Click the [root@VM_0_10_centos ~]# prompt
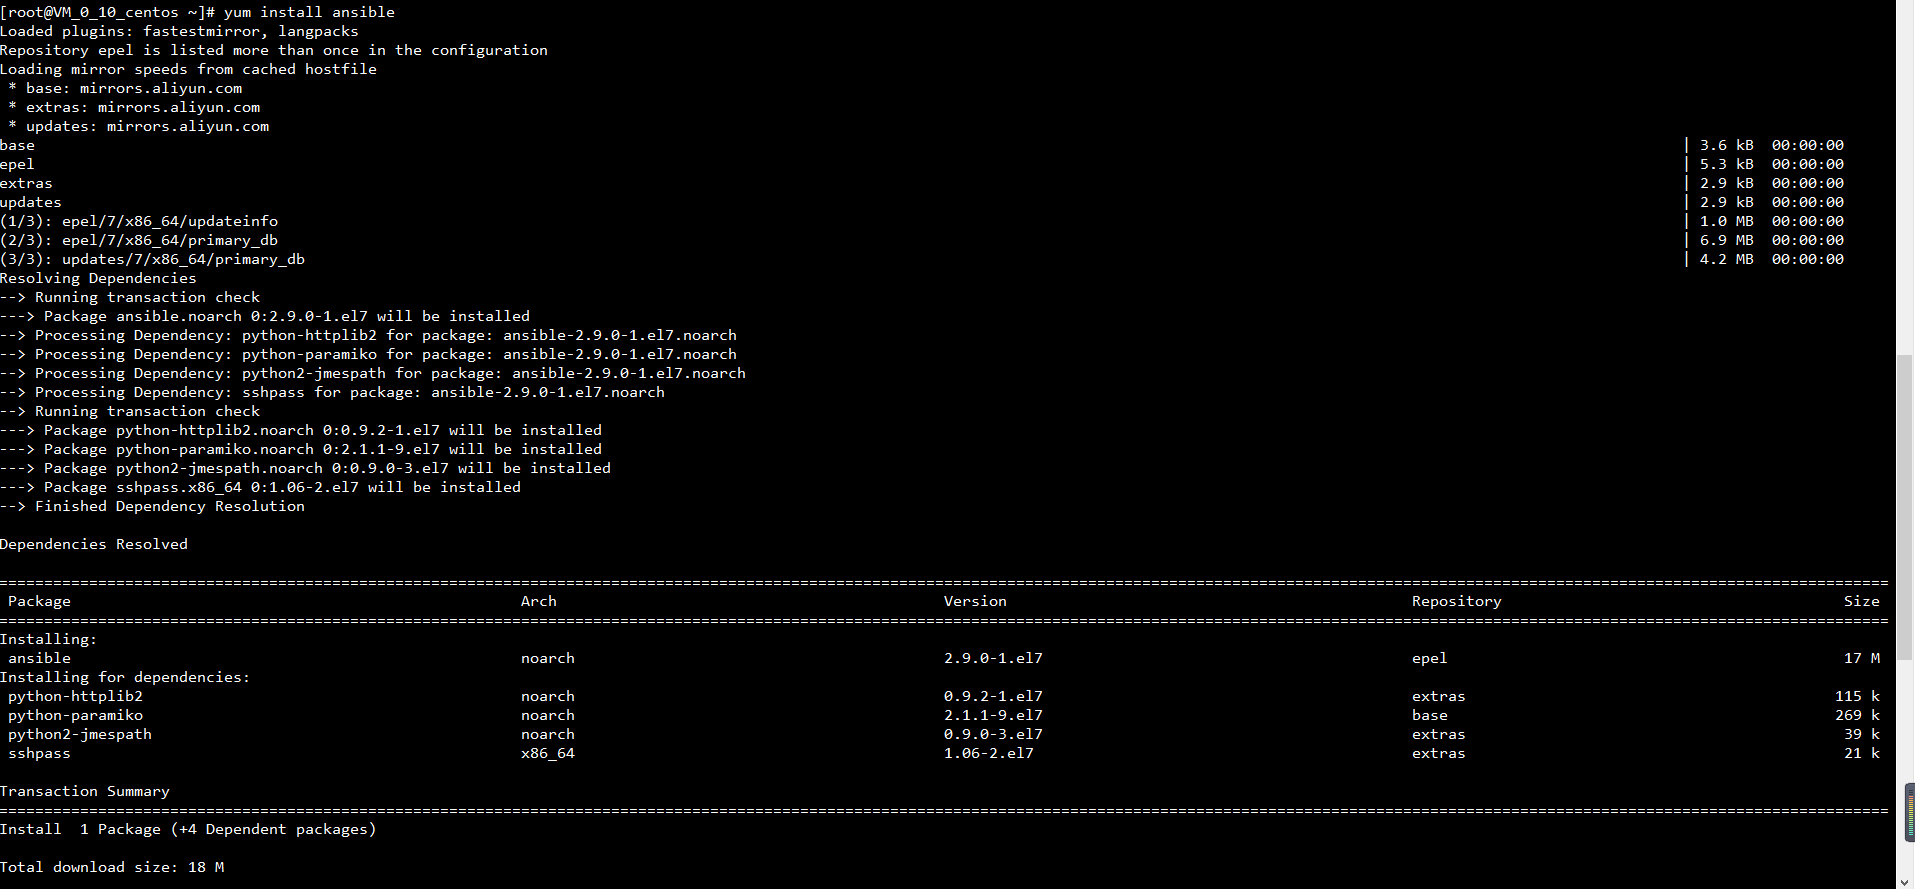Viewport: 1915px width, 889px height. [107, 12]
